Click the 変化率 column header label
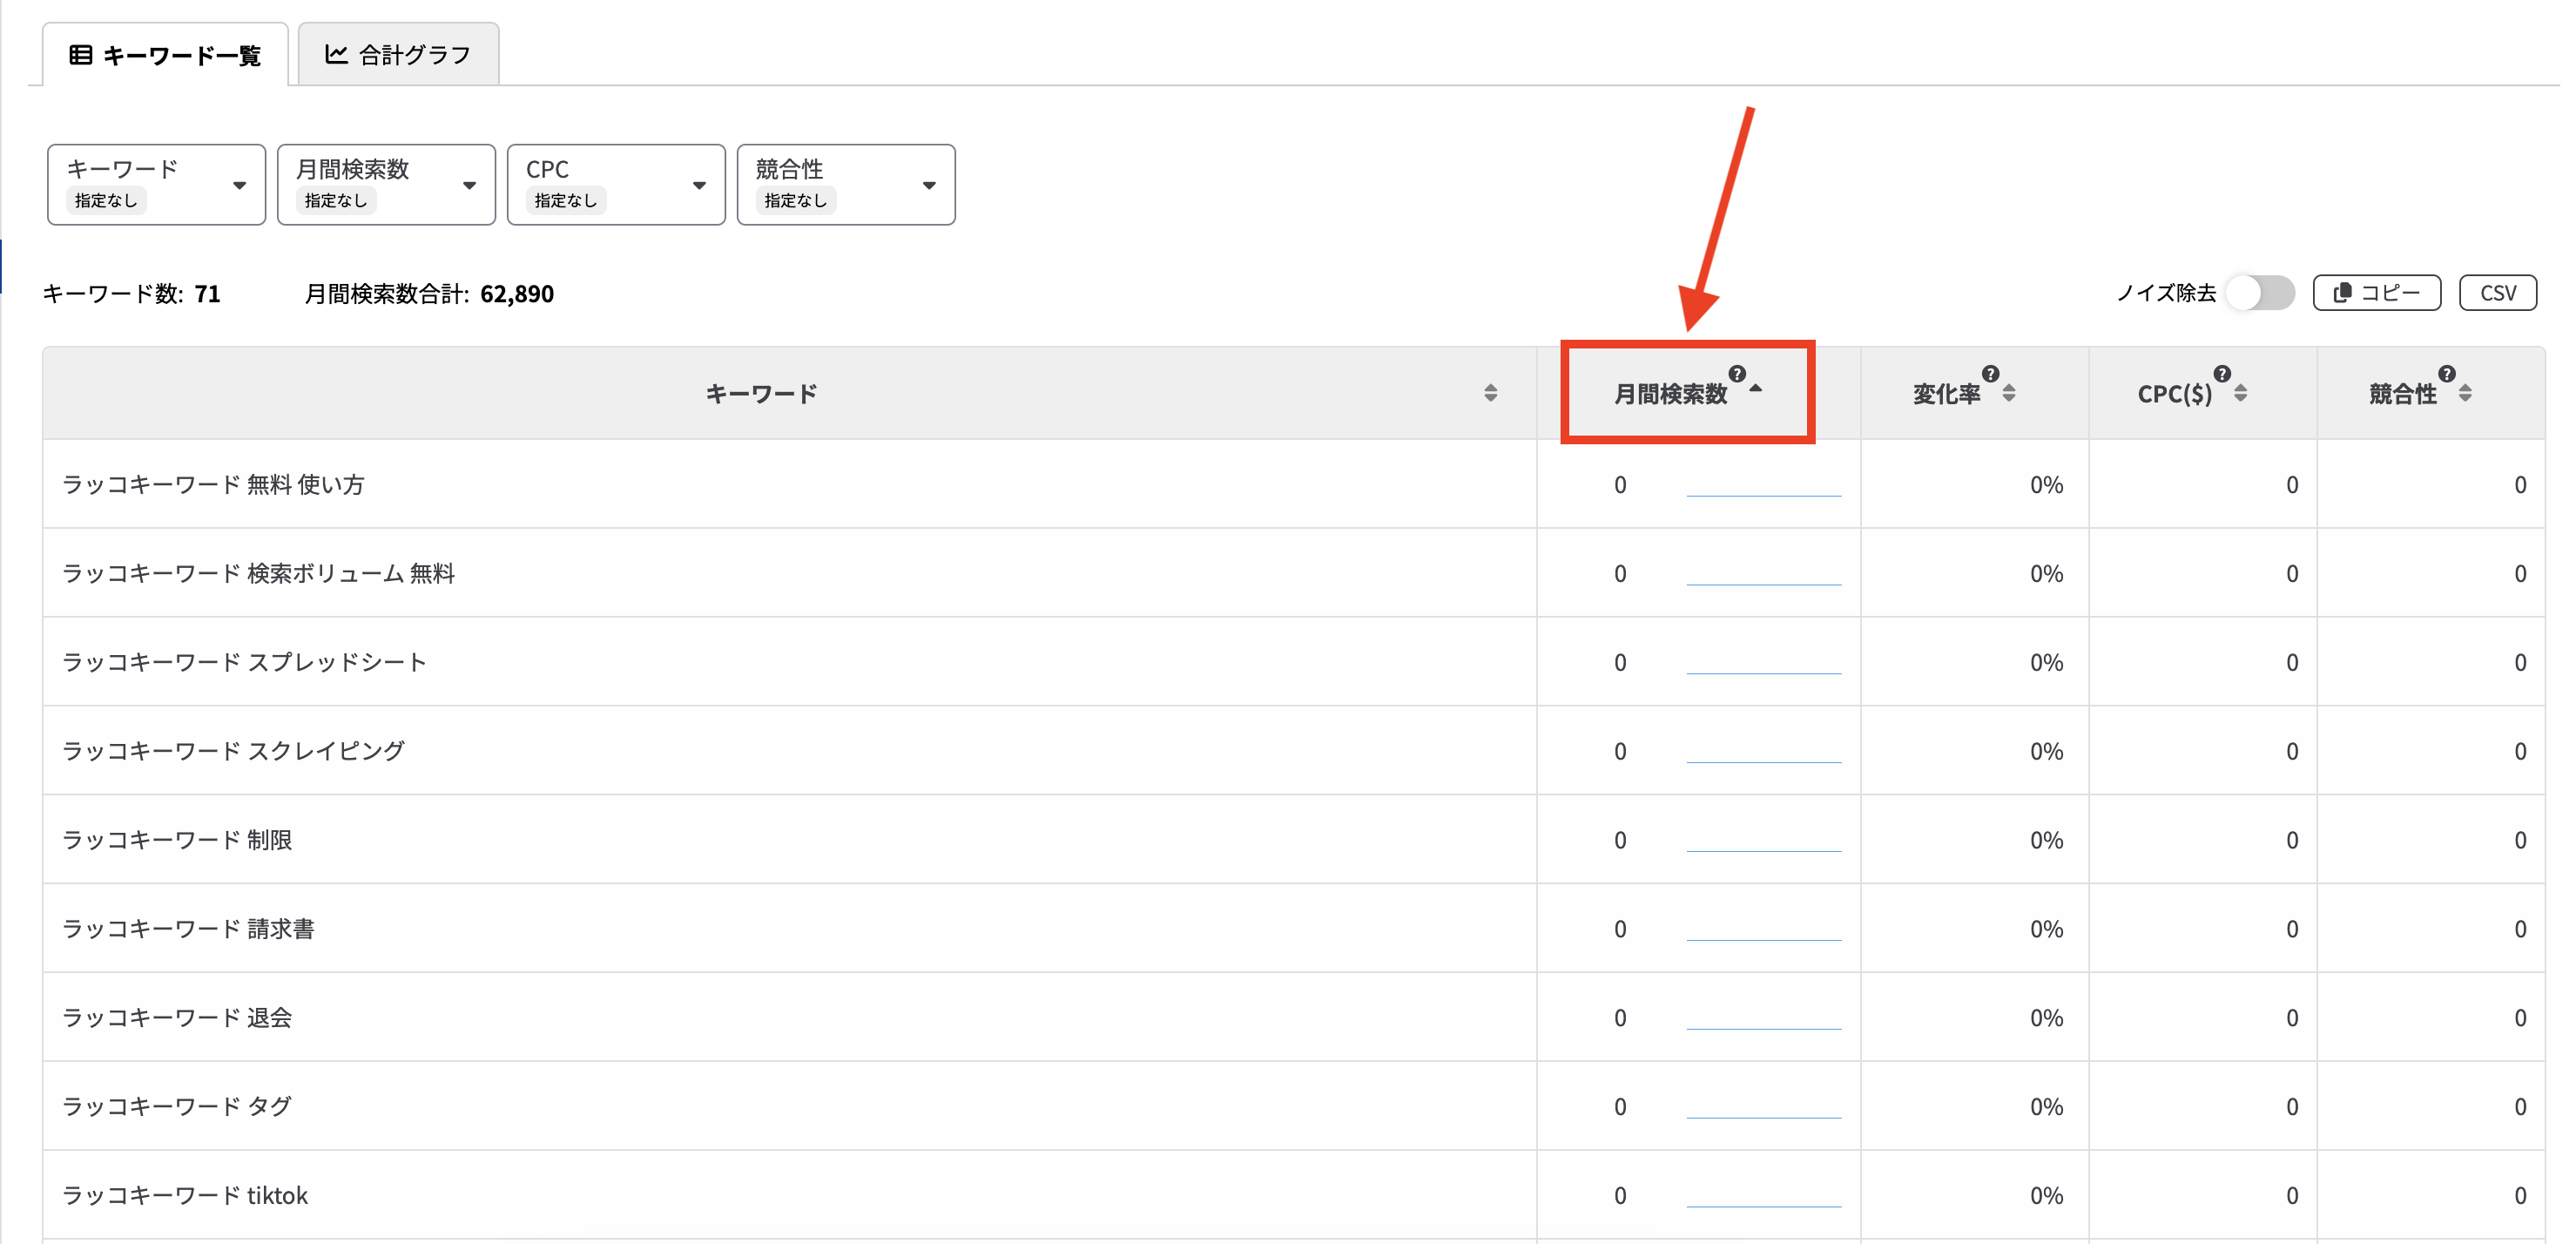 (x=1946, y=394)
